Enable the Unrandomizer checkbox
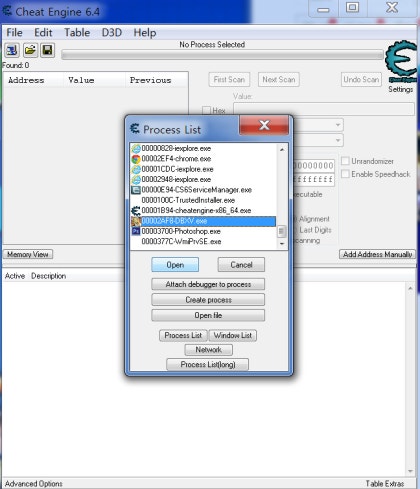Screen dimensions: 420x489 coord(345,161)
